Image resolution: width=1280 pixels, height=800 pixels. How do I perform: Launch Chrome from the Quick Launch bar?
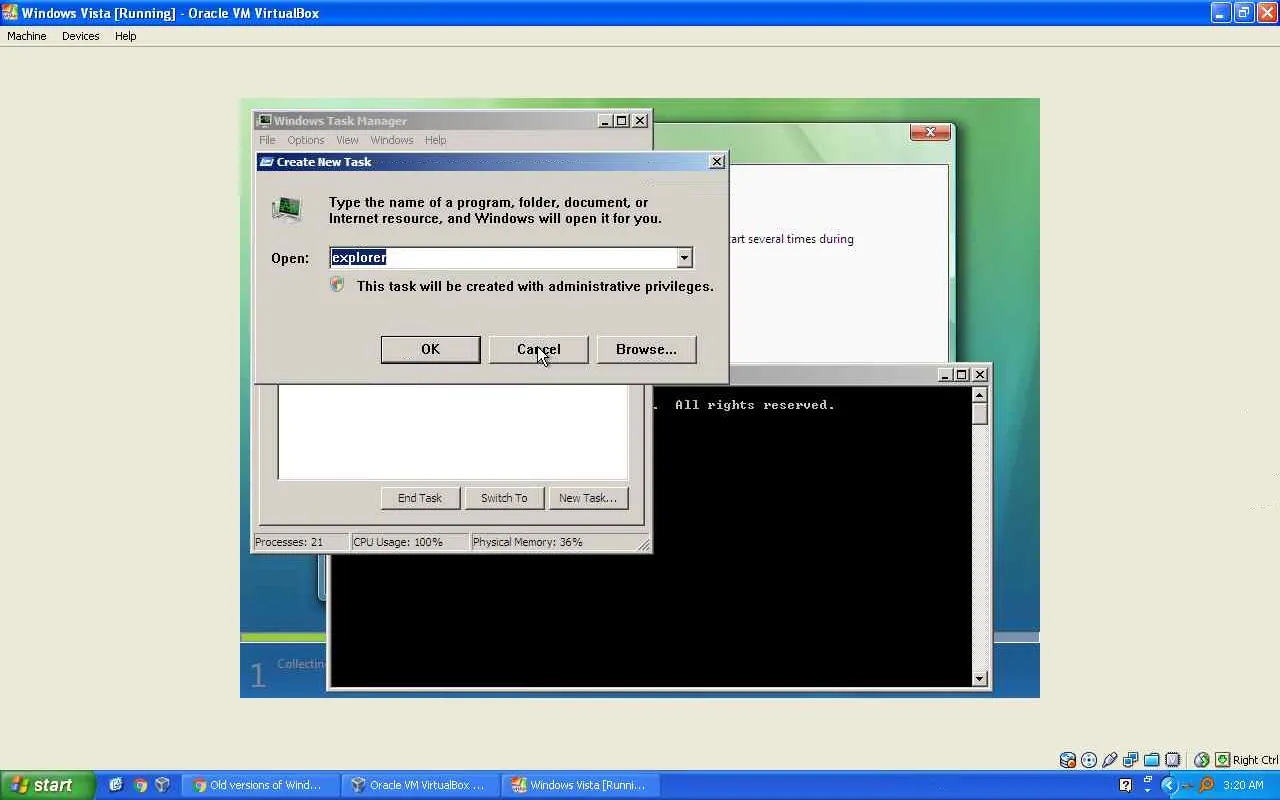pyautogui.click(x=140, y=785)
